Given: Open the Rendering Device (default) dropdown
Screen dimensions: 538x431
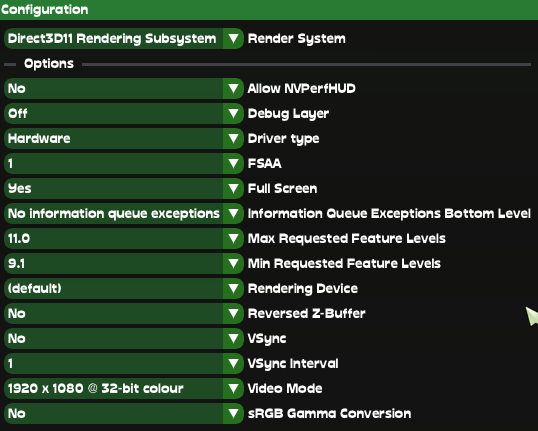Looking at the screenshot, I should [x=124, y=289].
